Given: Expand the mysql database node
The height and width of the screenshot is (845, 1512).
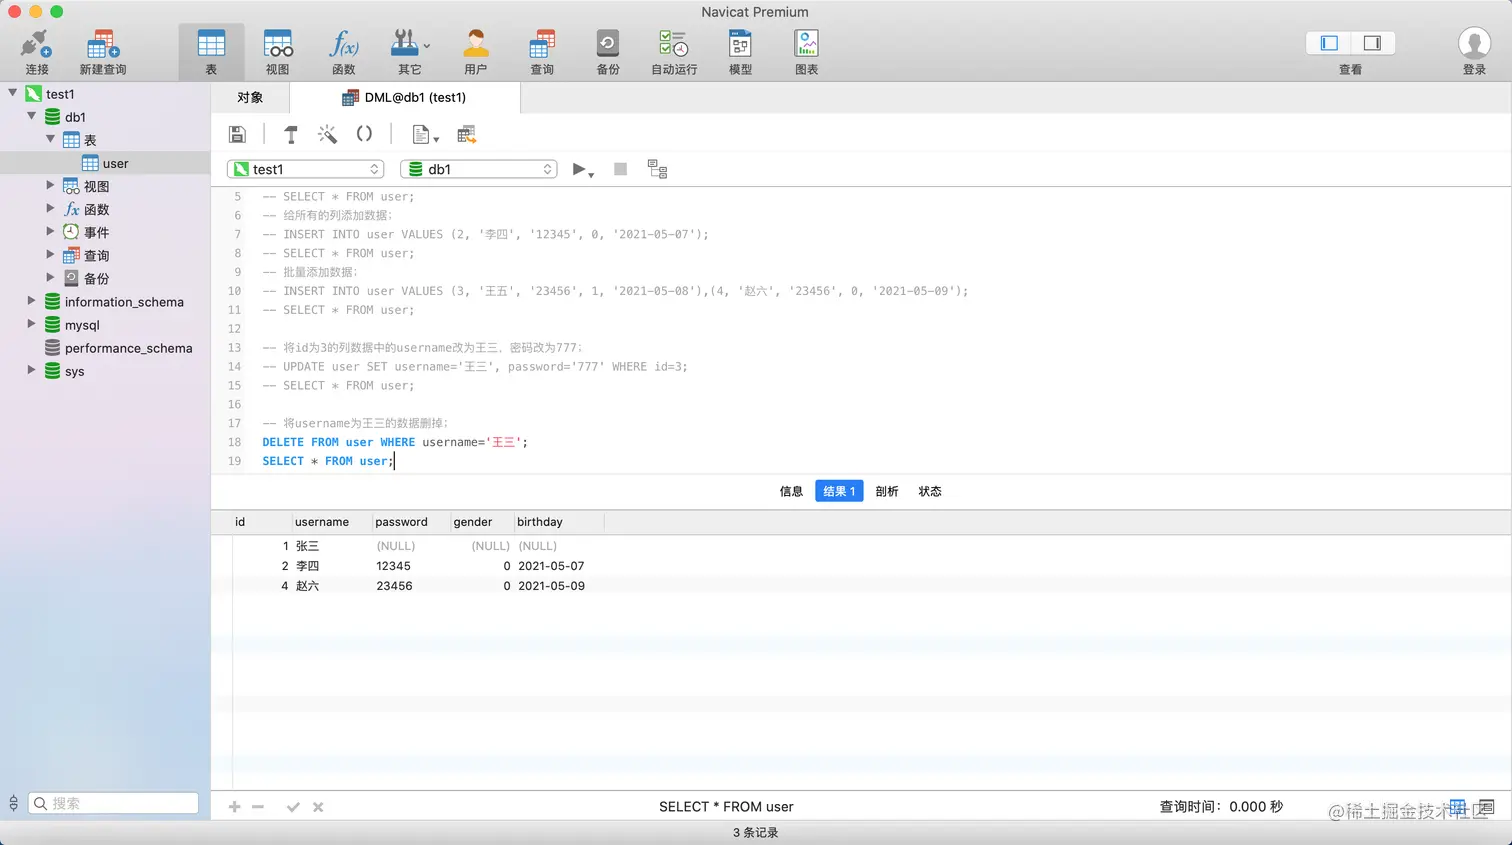Looking at the screenshot, I should (x=32, y=324).
